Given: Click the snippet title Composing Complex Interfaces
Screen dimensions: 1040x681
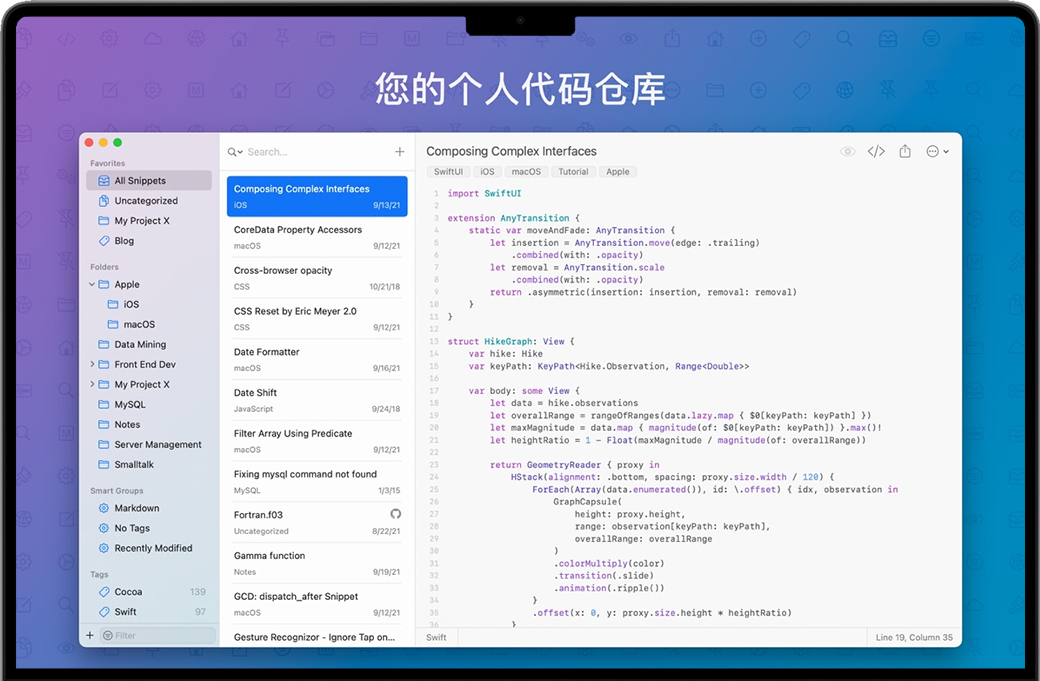Looking at the screenshot, I should coord(511,151).
